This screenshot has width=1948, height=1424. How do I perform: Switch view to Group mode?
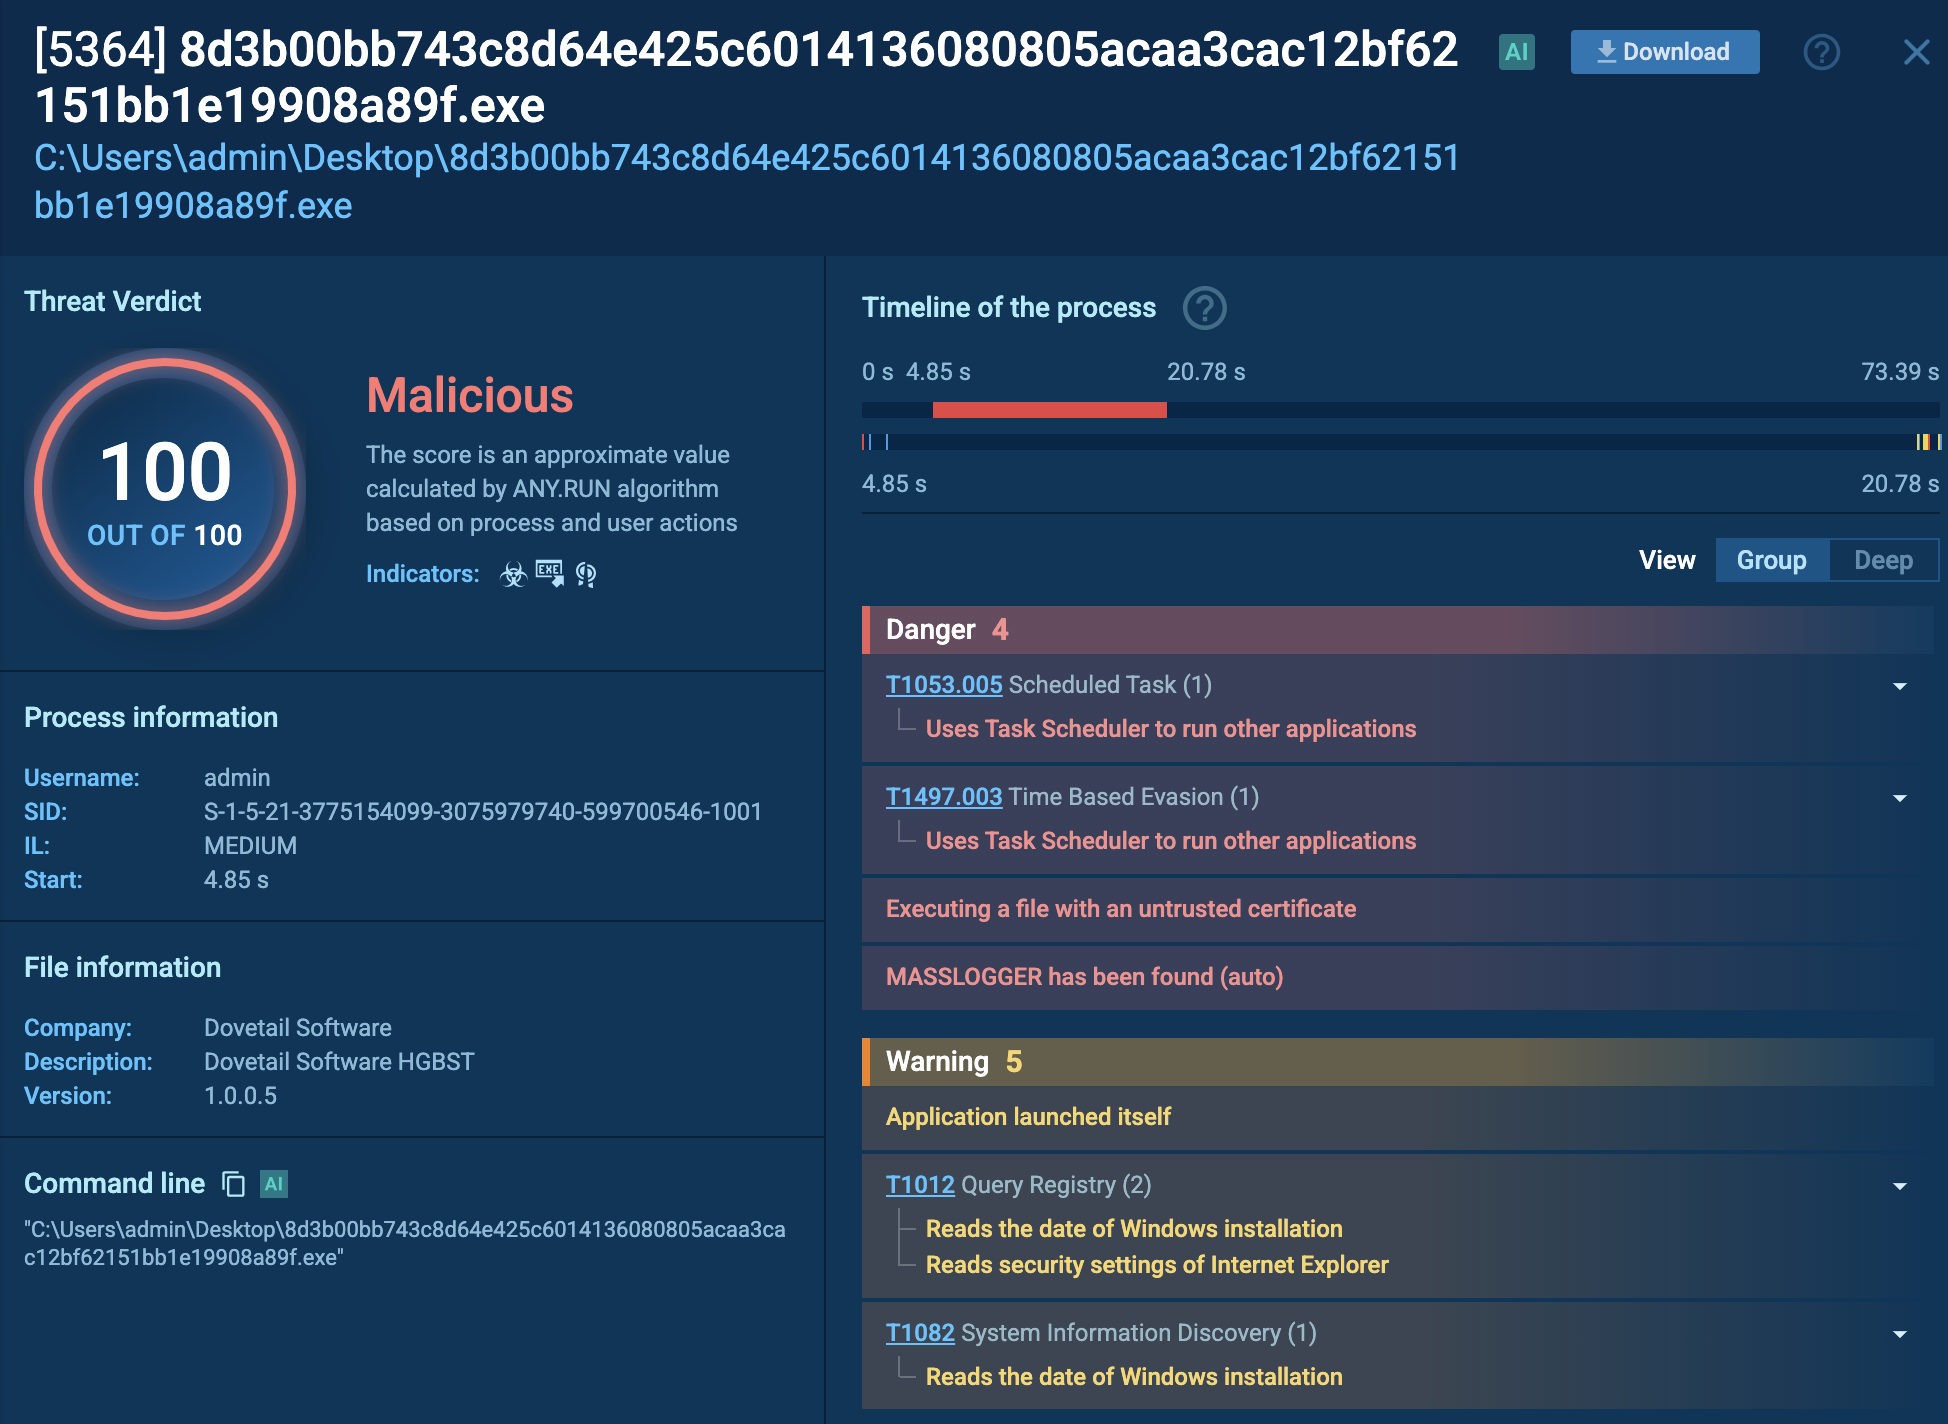pyautogui.click(x=1771, y=560)
